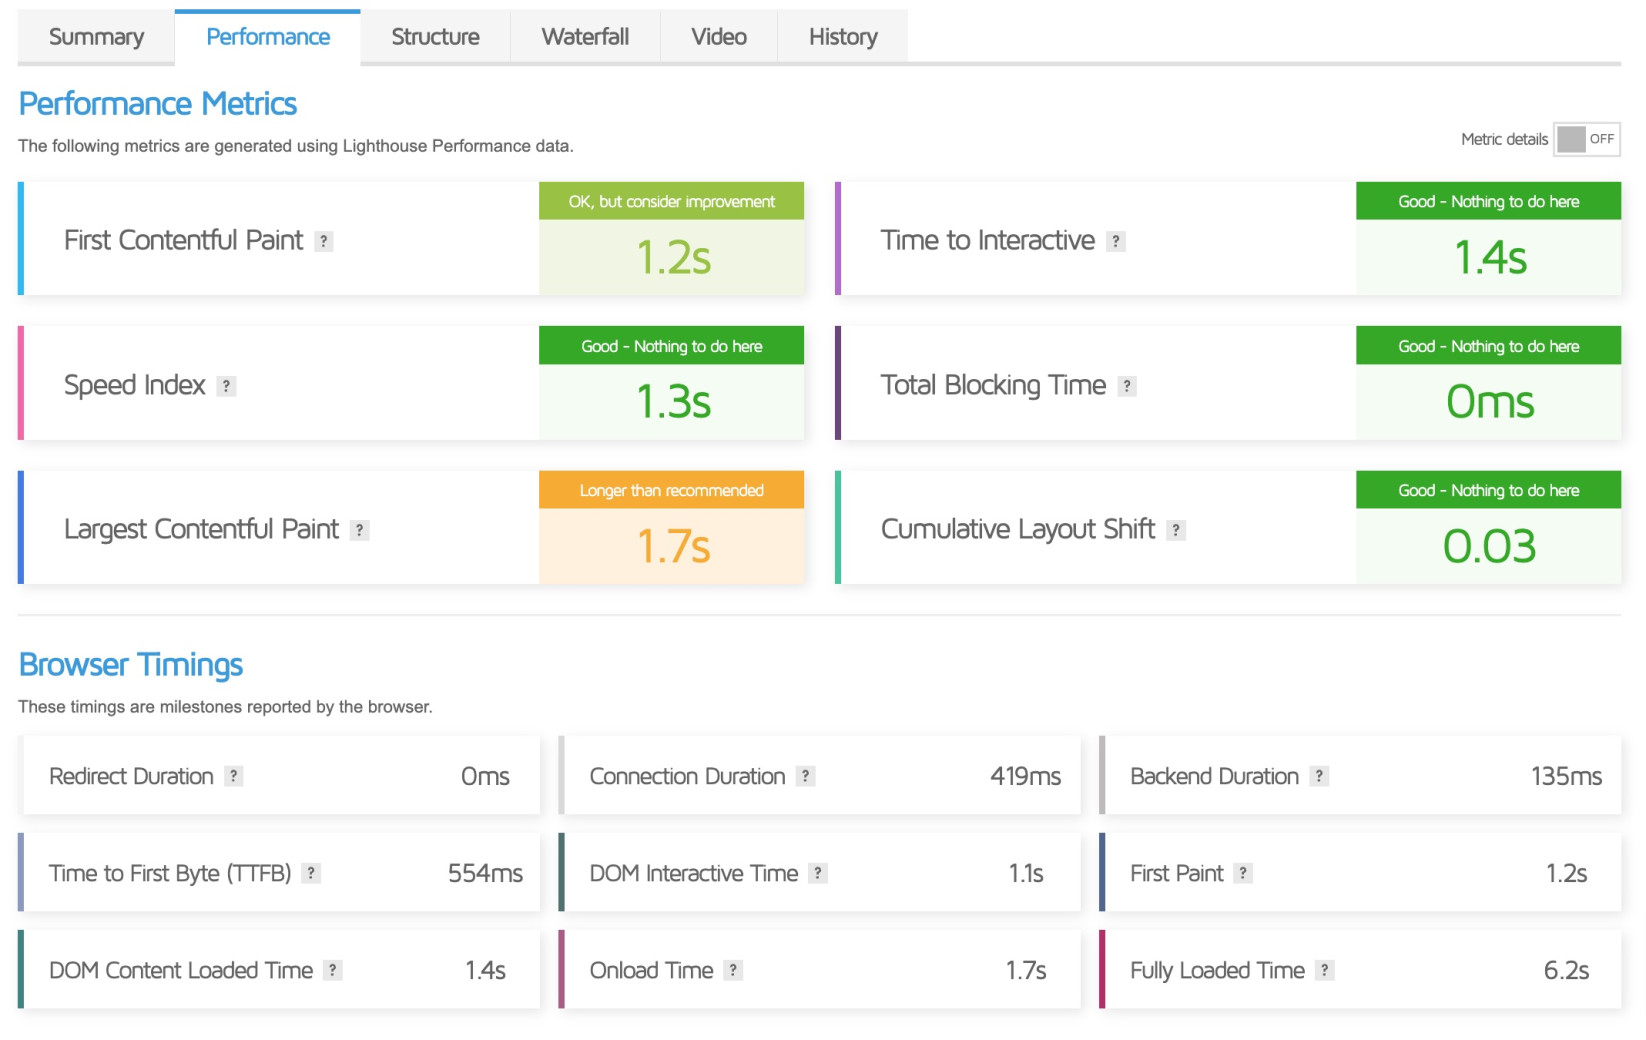1646x1040 pixels.
Task: Open help icon for First Contentful Paint
Action: 324,241
